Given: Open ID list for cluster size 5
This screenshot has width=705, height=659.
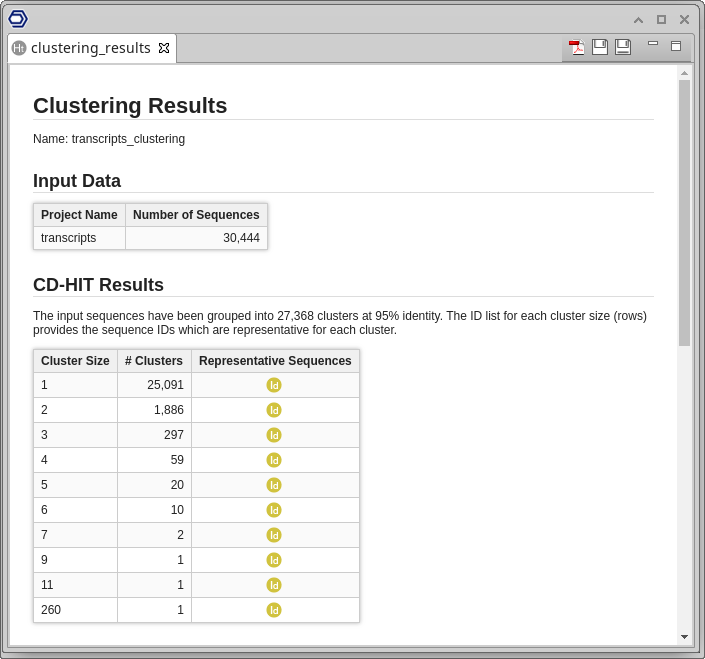Looking at the screenshot, I should 274,485.
